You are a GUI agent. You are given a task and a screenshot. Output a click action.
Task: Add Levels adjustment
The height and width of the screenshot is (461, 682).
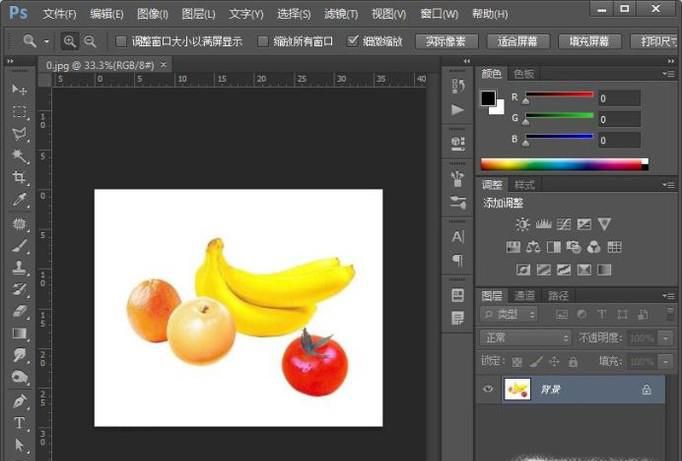tap(543, 224)
